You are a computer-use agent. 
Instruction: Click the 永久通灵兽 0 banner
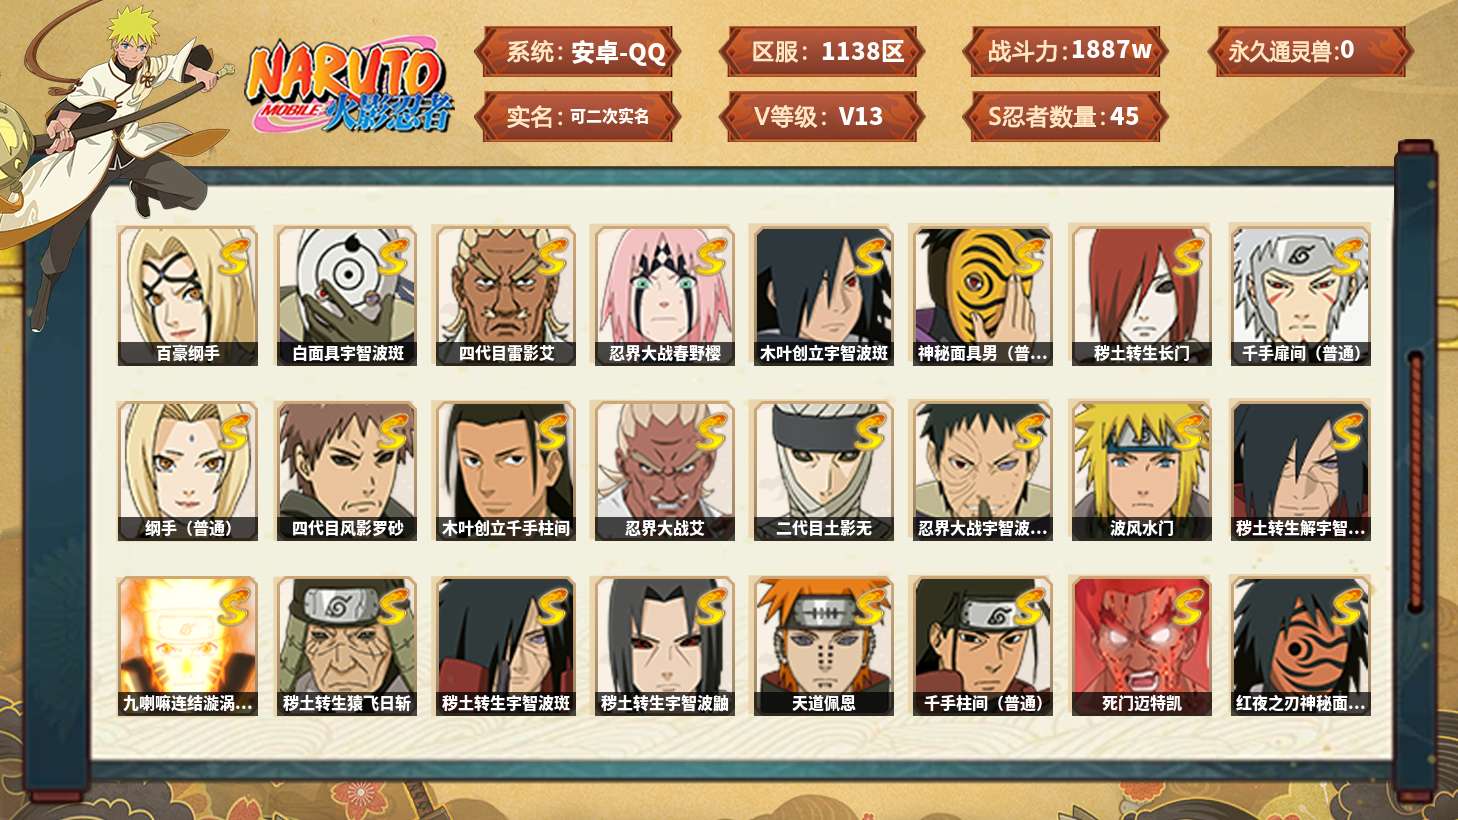pyautogui.click(x=1309, y=51)
